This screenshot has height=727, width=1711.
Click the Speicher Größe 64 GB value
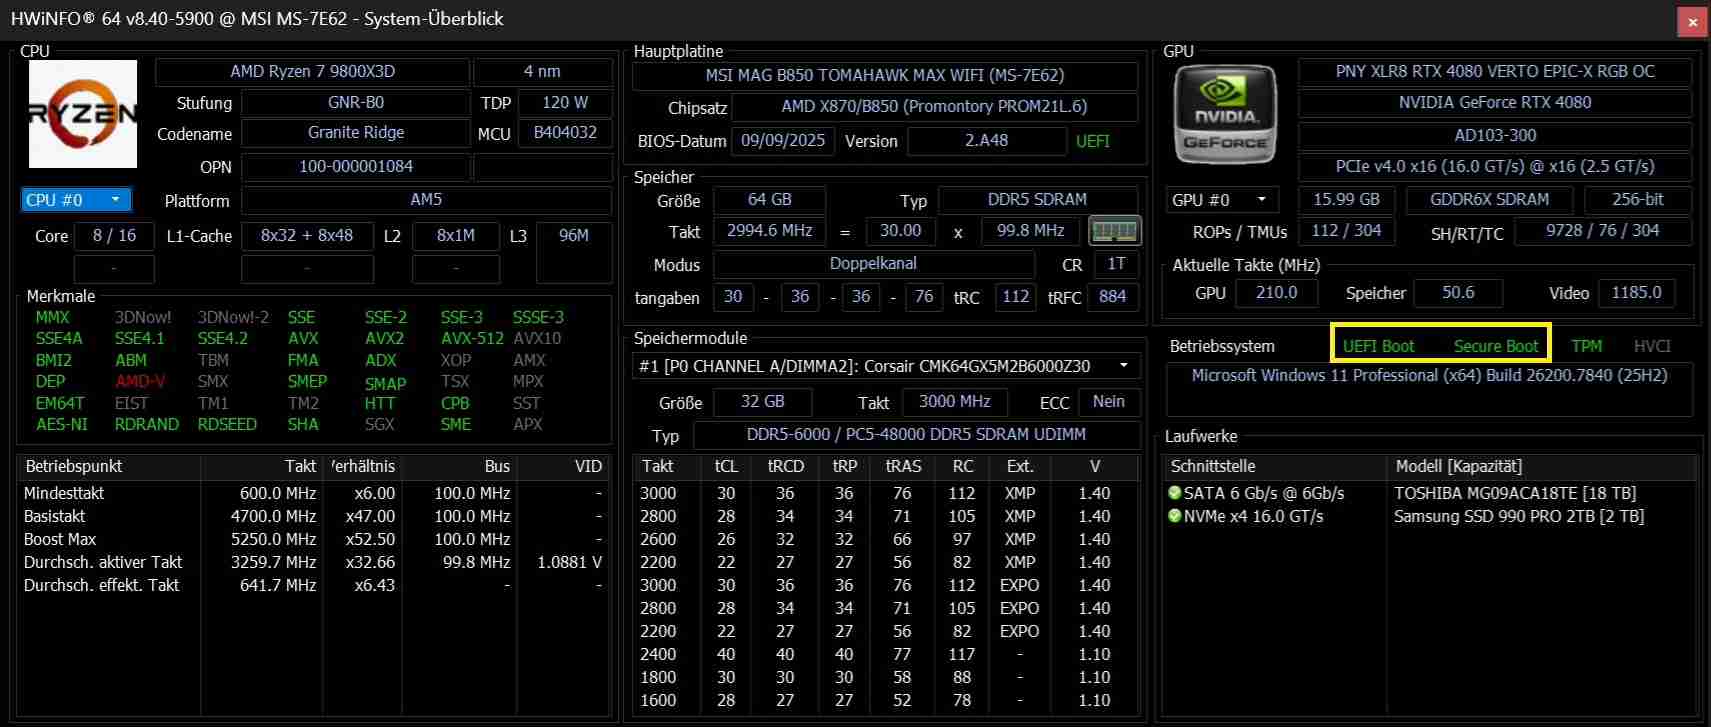pyautogui.click(x=770, y=200)
